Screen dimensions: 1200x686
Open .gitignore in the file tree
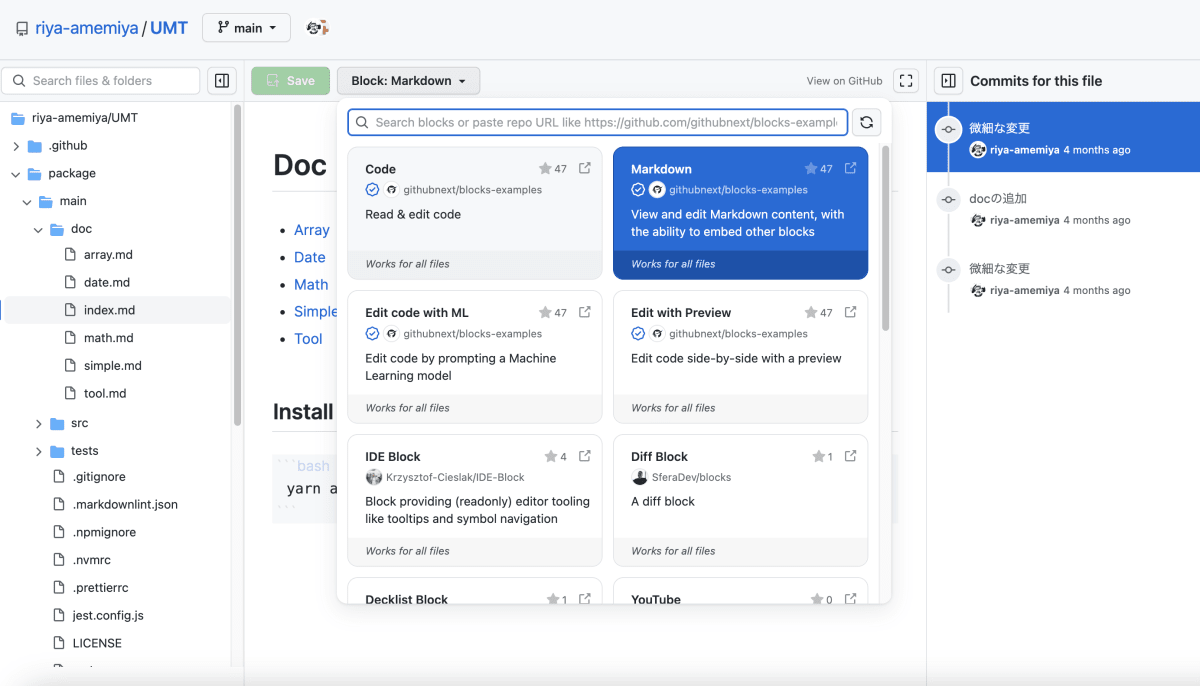pos(99,477)
